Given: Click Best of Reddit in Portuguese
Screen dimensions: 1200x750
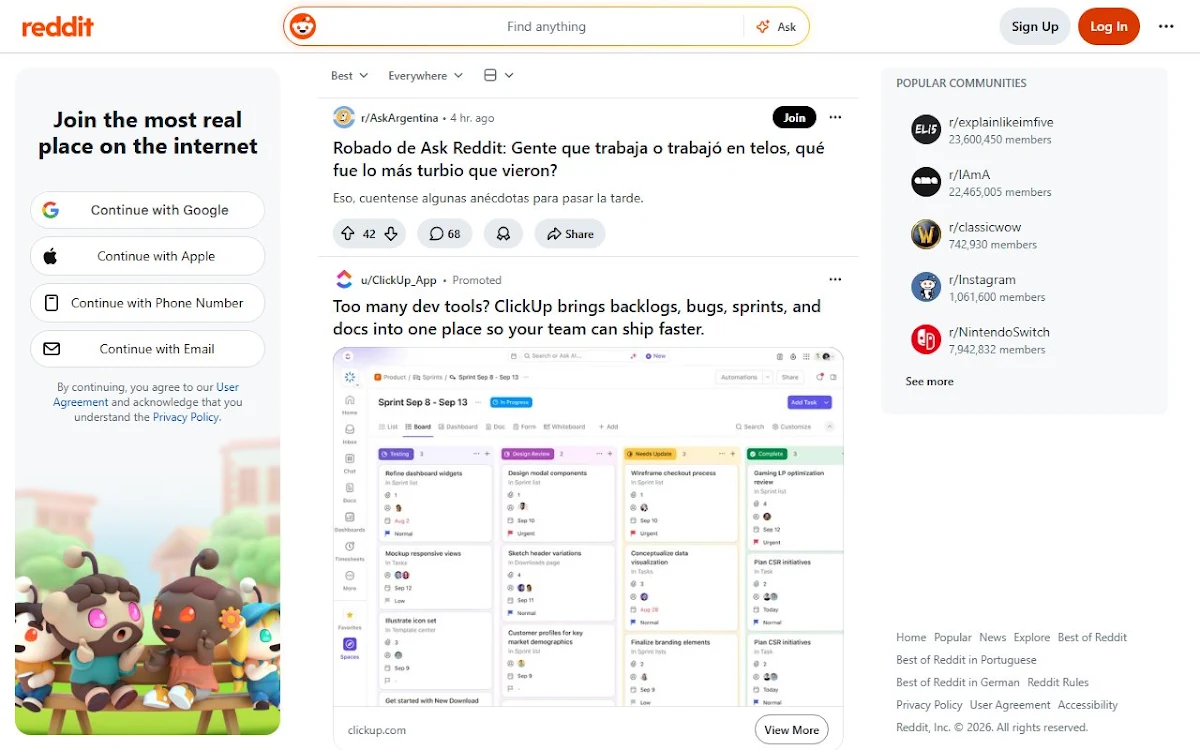Looking at the screenshot, I should 966,660.
